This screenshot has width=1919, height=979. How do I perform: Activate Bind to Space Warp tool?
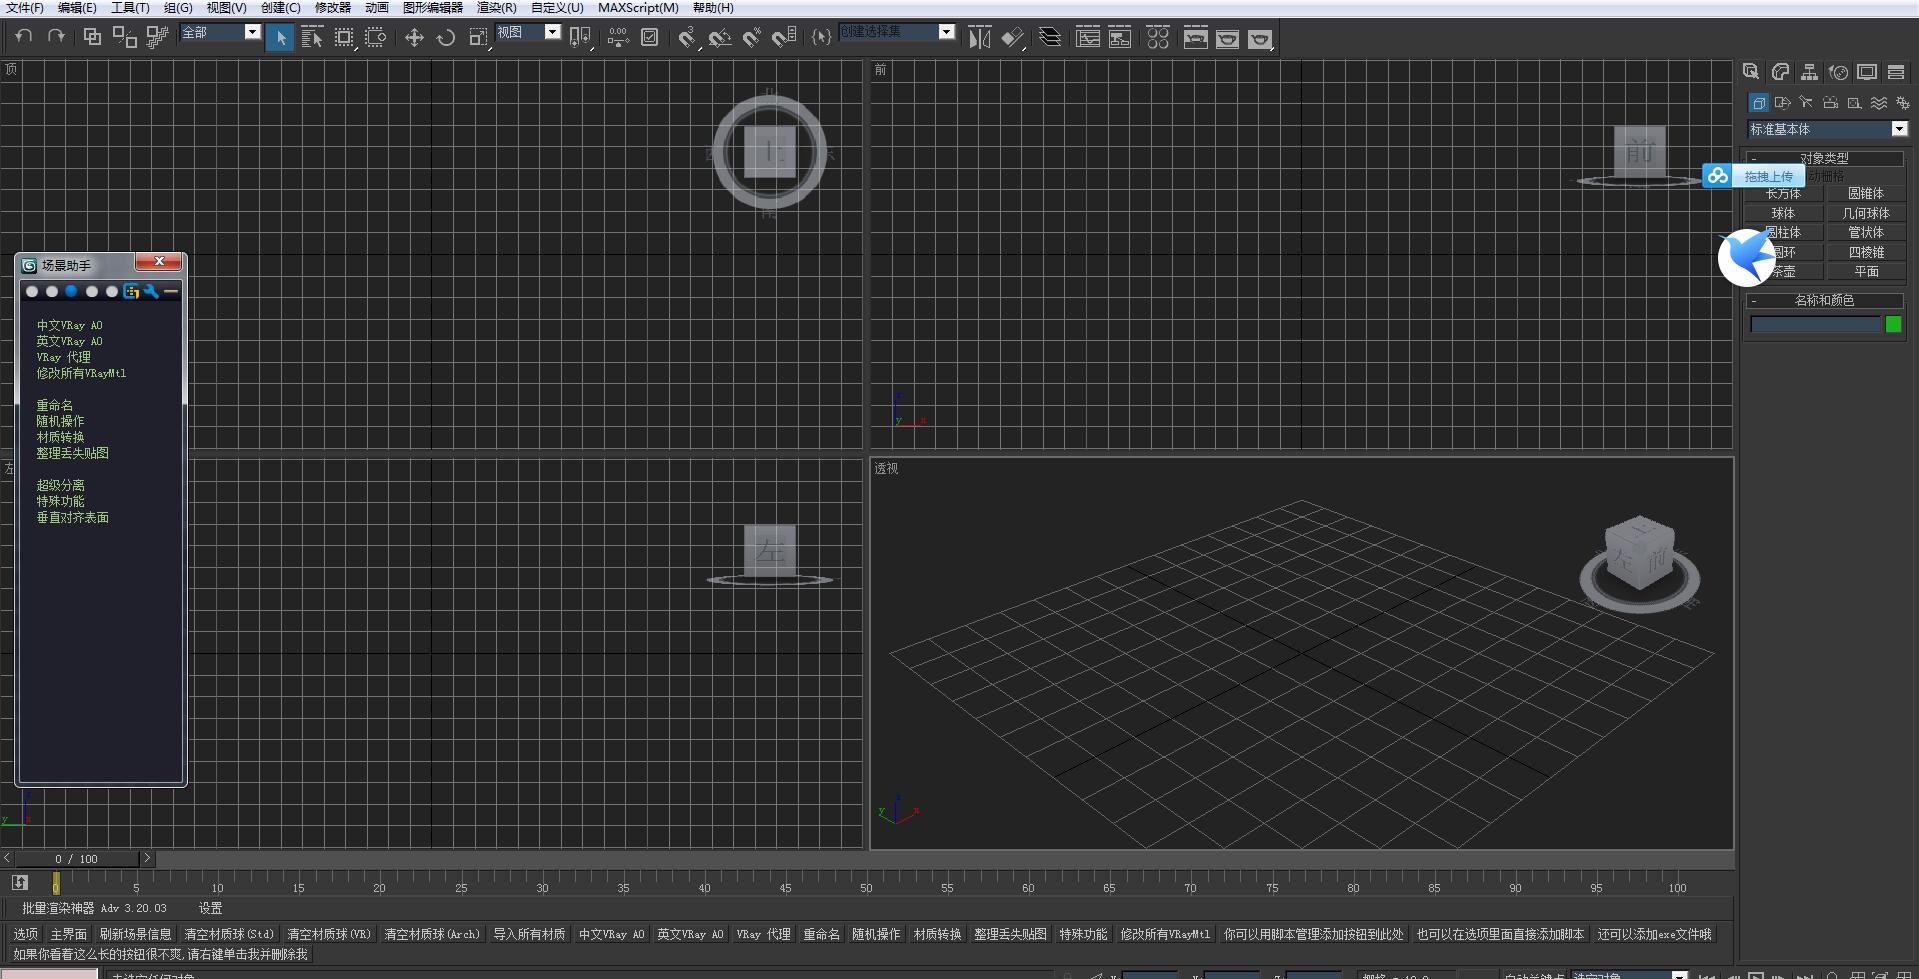(x=157, y=37)
